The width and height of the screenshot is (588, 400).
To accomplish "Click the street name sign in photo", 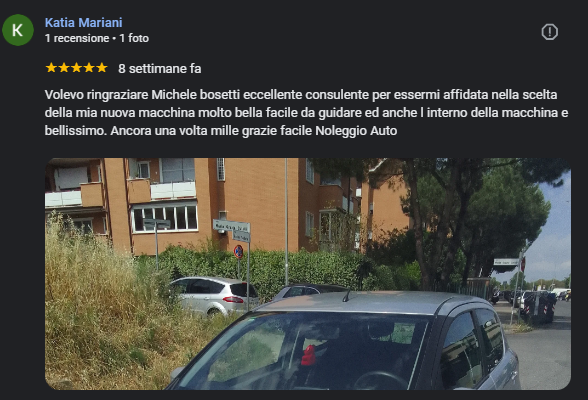I will tap(231, 226).
